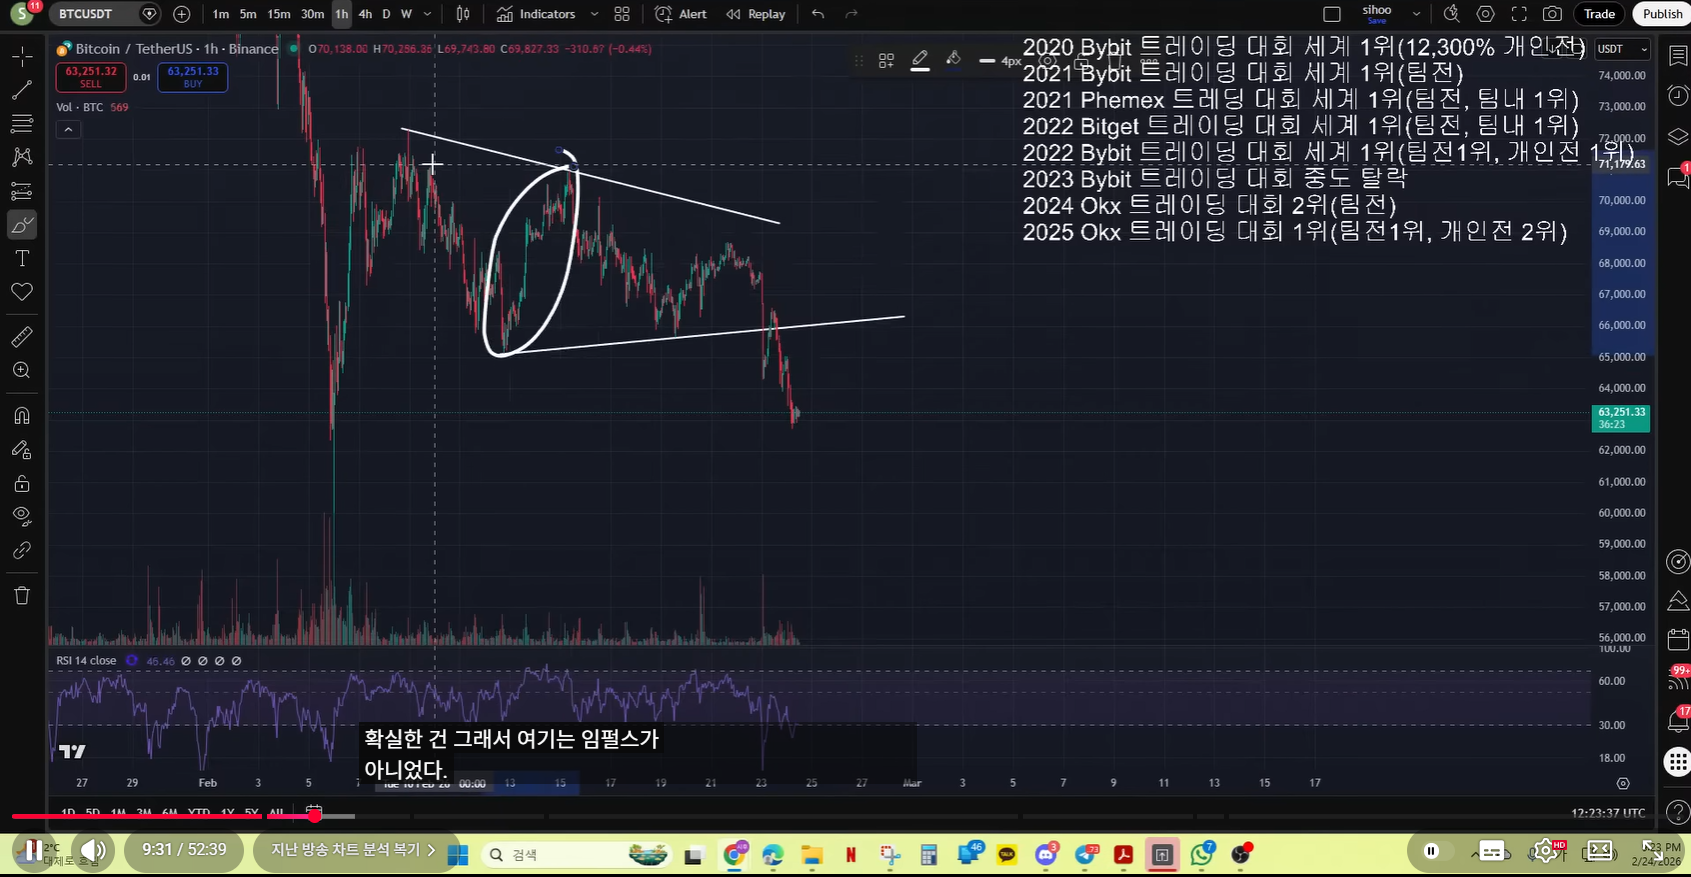Viewport: 1691px width, 877px height.
Task: Switch to the 1m timeframe
Action: [x=221, y=14]
